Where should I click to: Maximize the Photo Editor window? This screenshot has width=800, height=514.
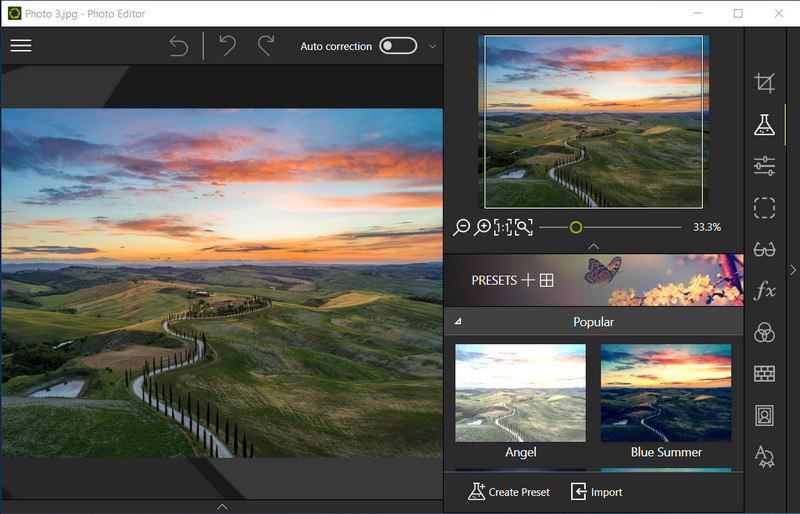738,14
